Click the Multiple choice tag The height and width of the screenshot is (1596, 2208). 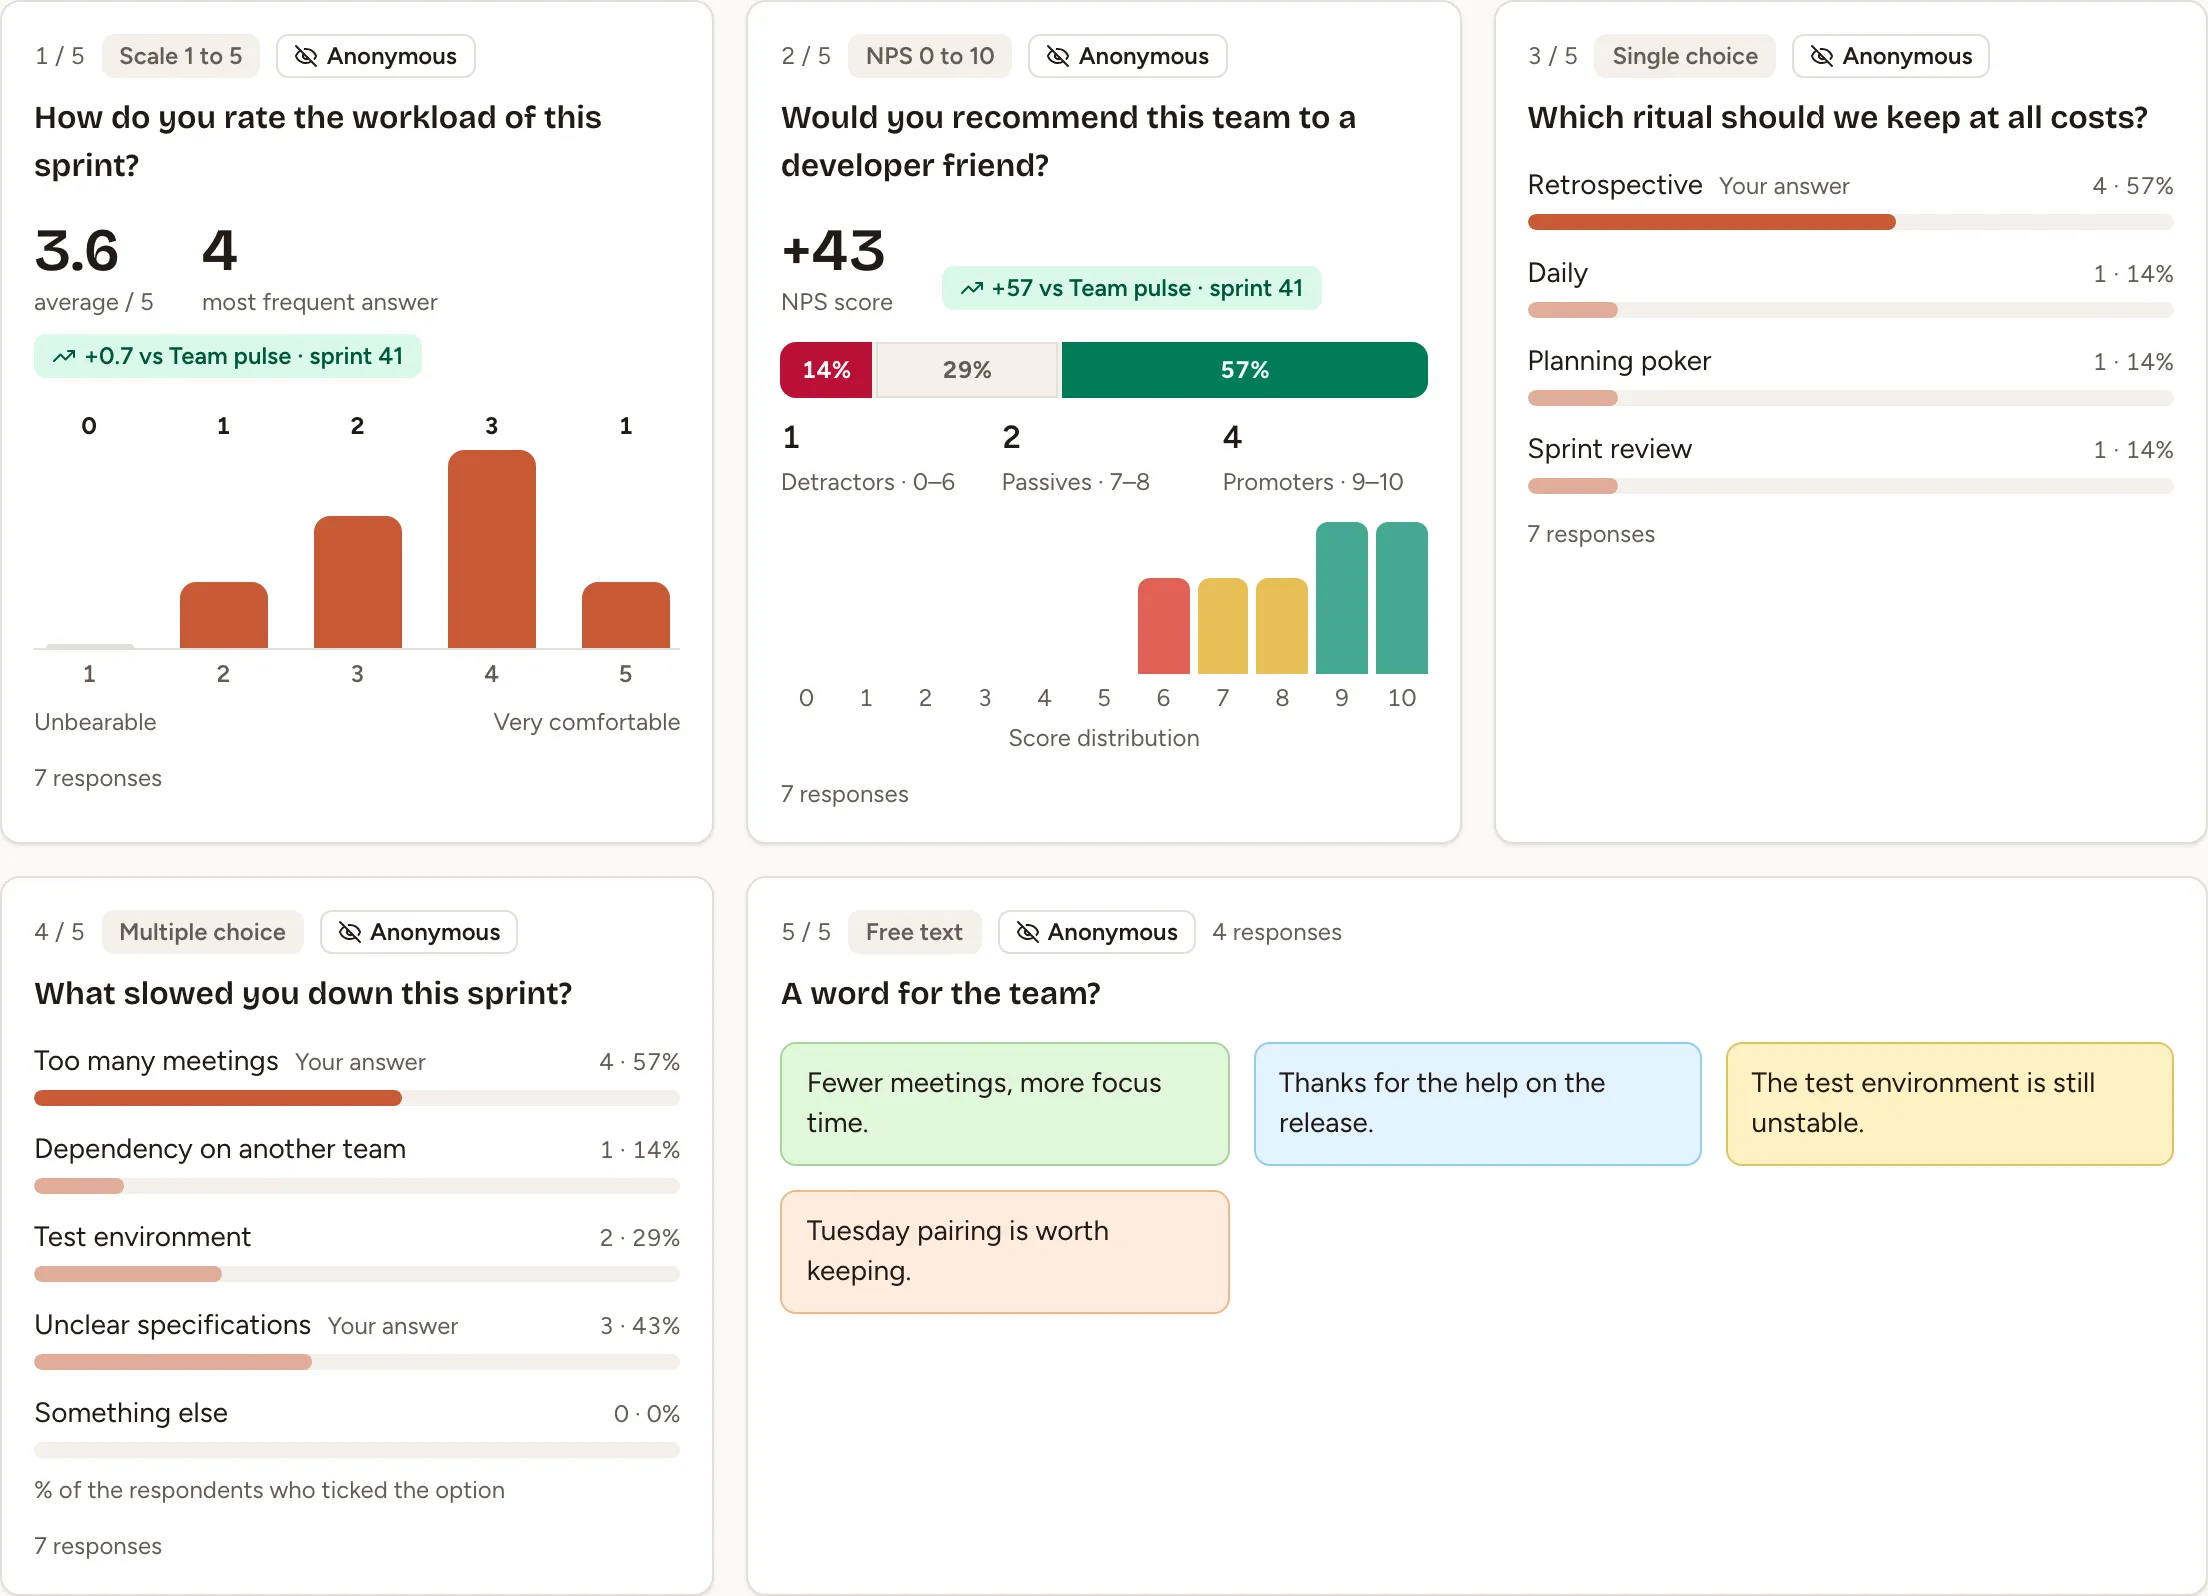point(202,932)
